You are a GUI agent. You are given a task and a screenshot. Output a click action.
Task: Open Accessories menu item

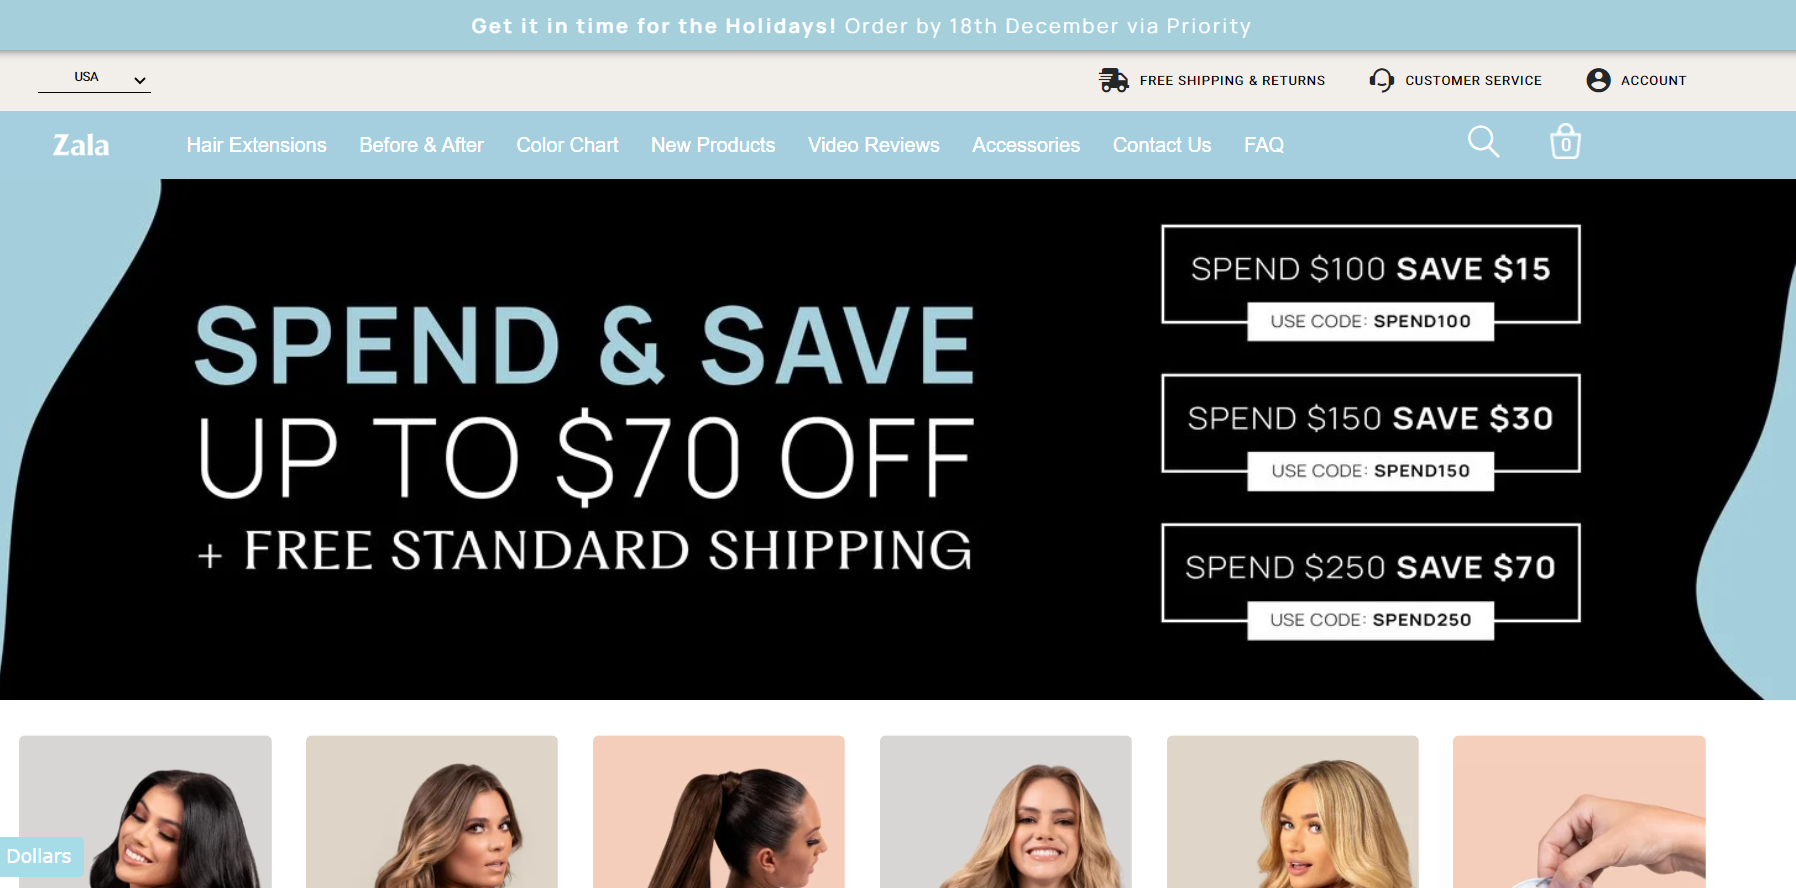pos(1026,145)
